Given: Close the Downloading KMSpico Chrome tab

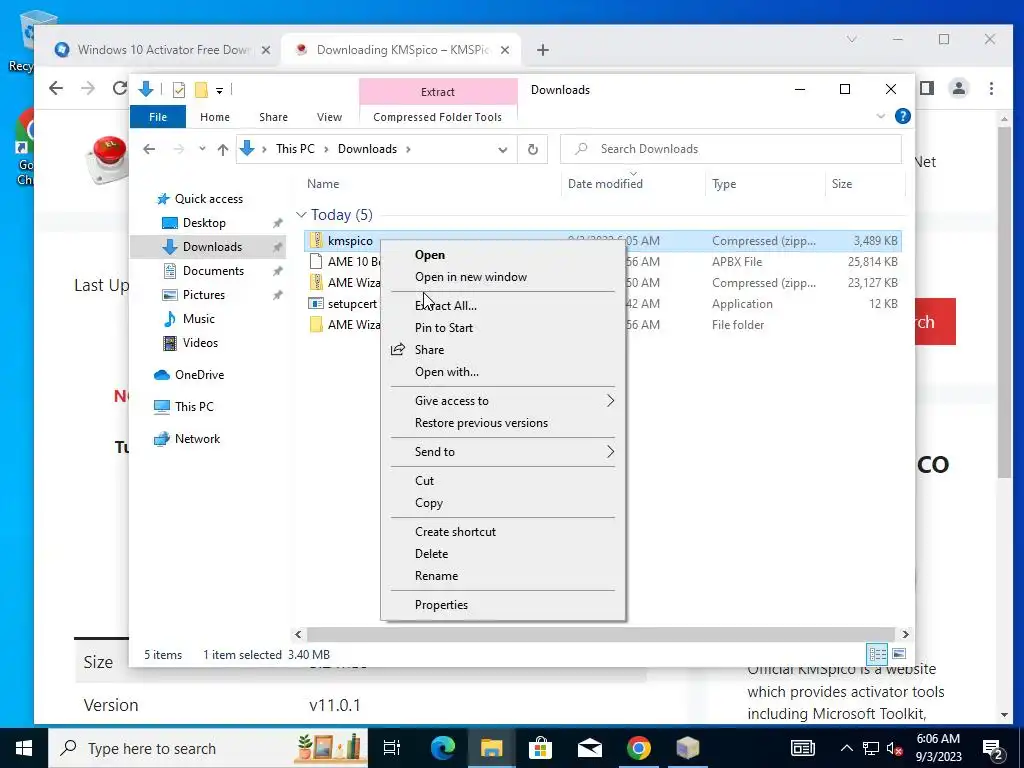Looking at the screenshot, I should (x=505, y=50).
